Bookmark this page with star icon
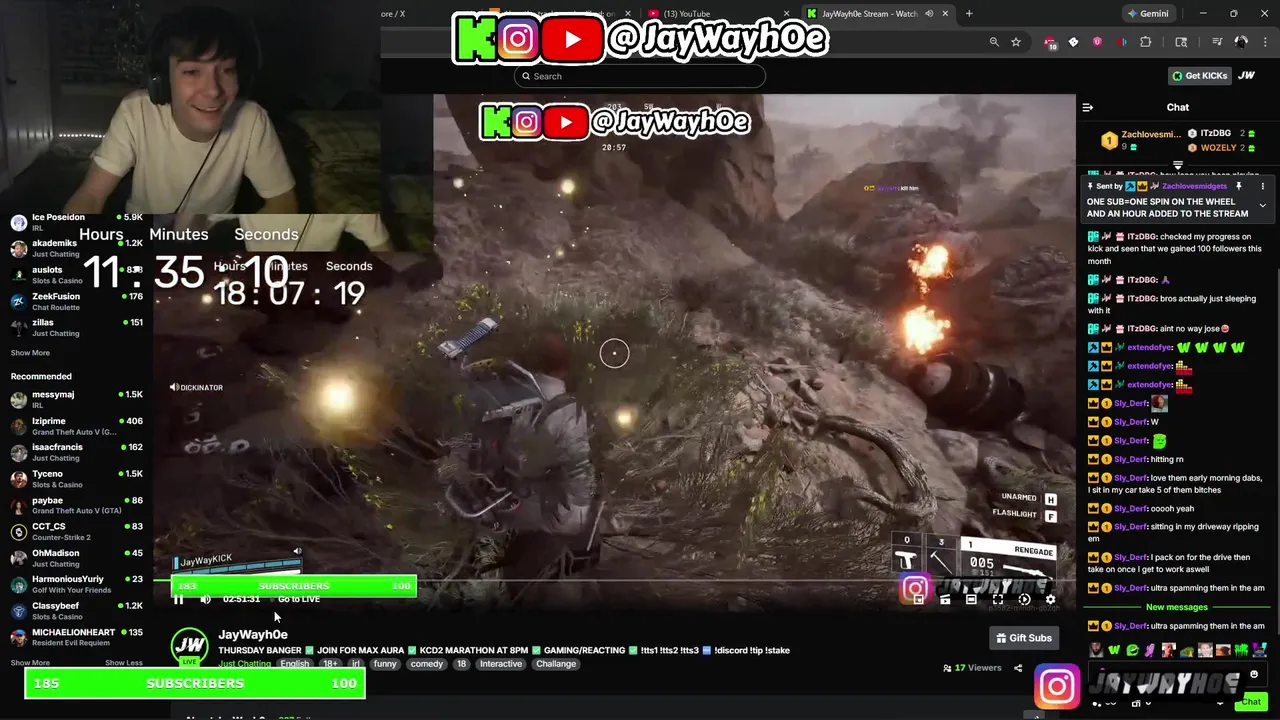1280x720 pixels. [1016, 42]
